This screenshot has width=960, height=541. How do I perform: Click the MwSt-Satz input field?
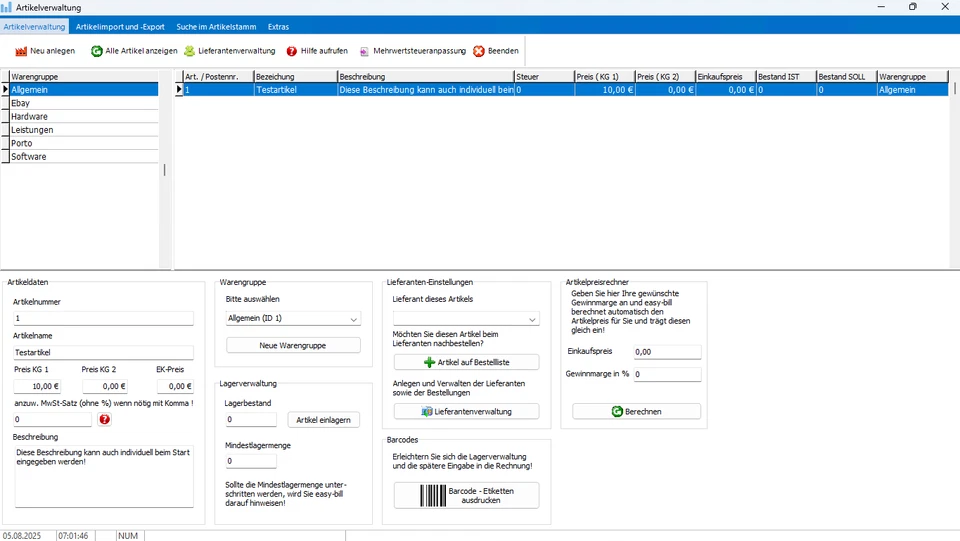53,419
